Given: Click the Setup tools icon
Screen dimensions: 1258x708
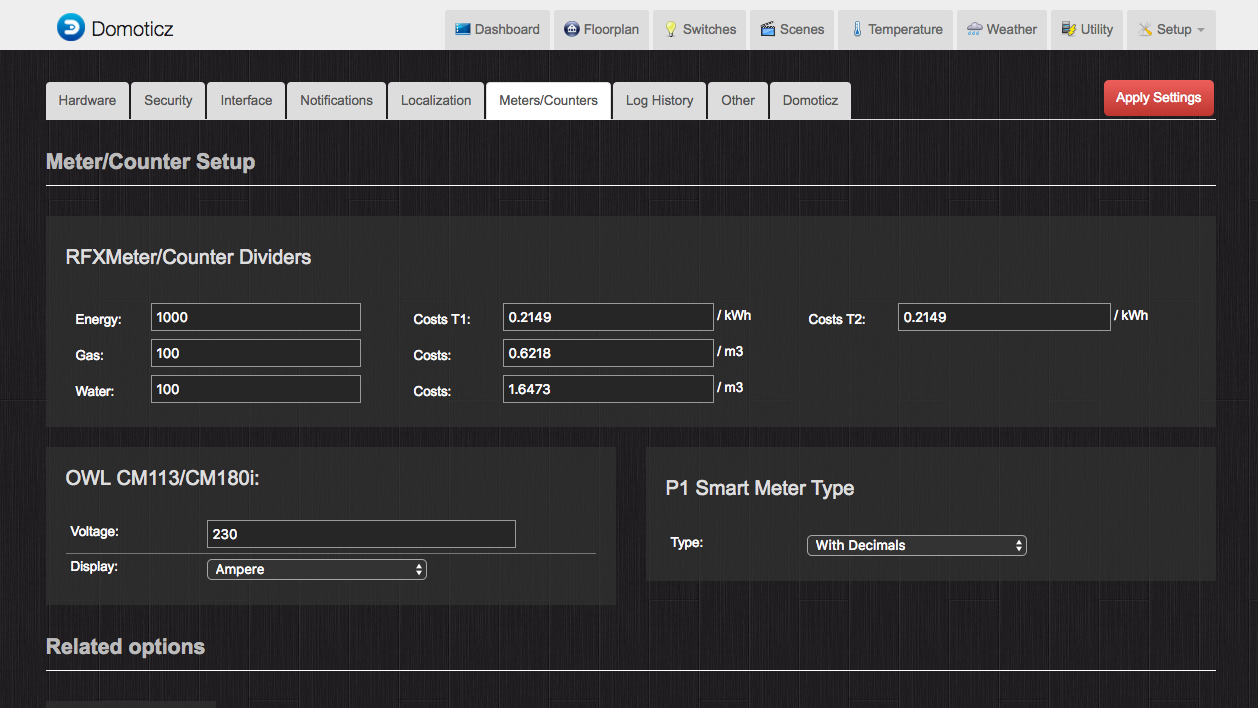Looking at the screenshot, I should pyautogui.click(x=1145, y=29).
